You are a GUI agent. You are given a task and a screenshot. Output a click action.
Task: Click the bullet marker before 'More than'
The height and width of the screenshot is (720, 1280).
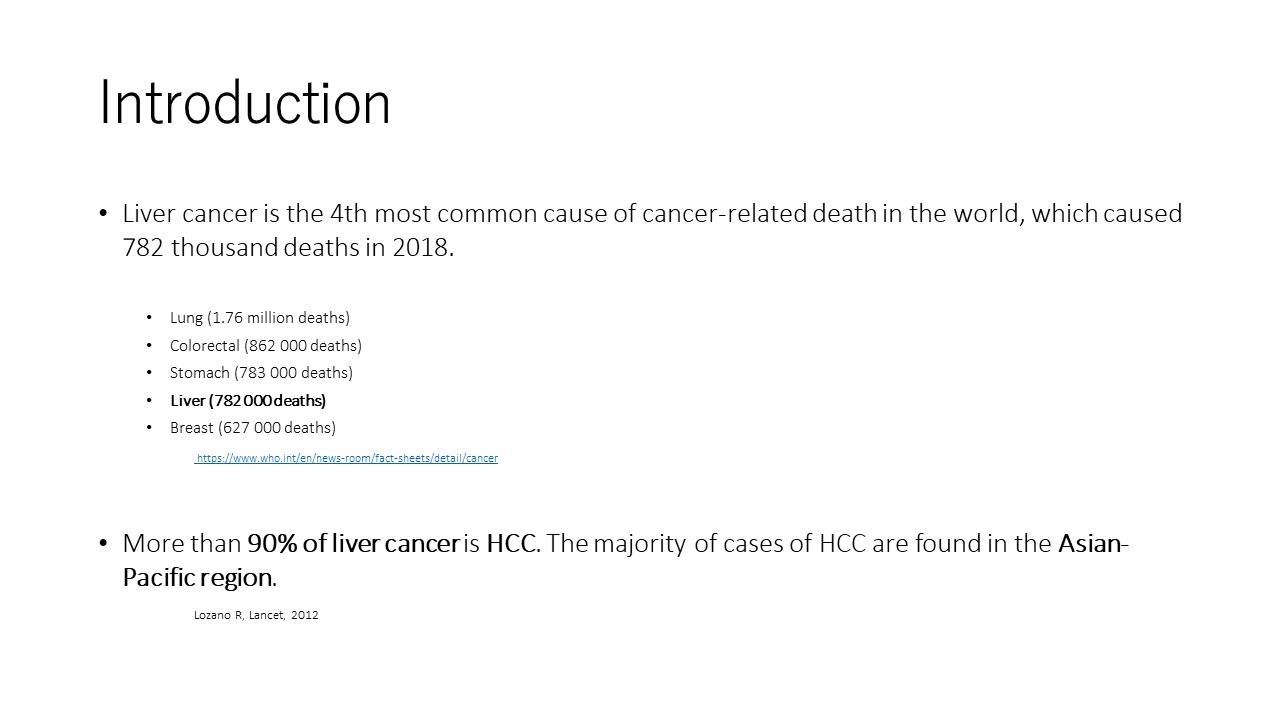coord(103,544)
